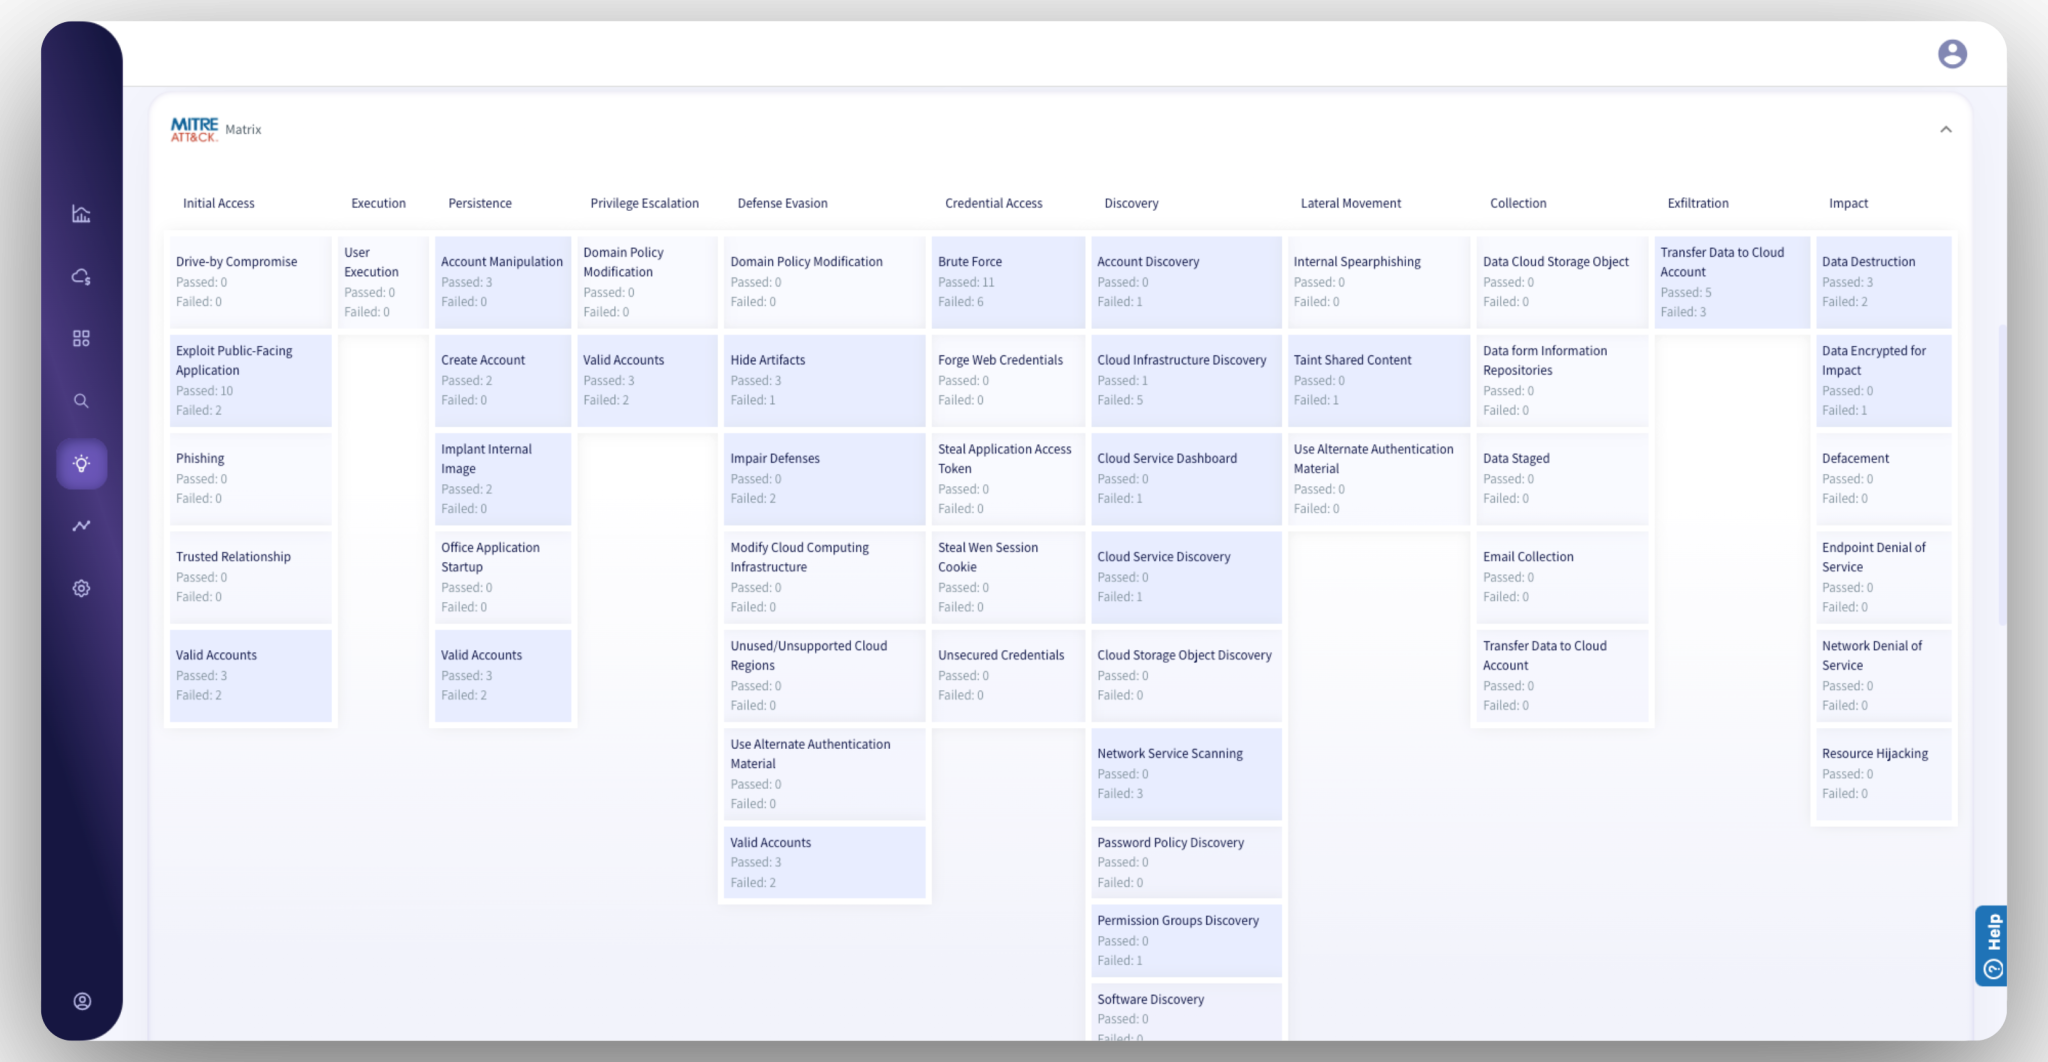Open the Brute Force card
This screenshot has height=1062, width=2048.
pos(1008,282)
